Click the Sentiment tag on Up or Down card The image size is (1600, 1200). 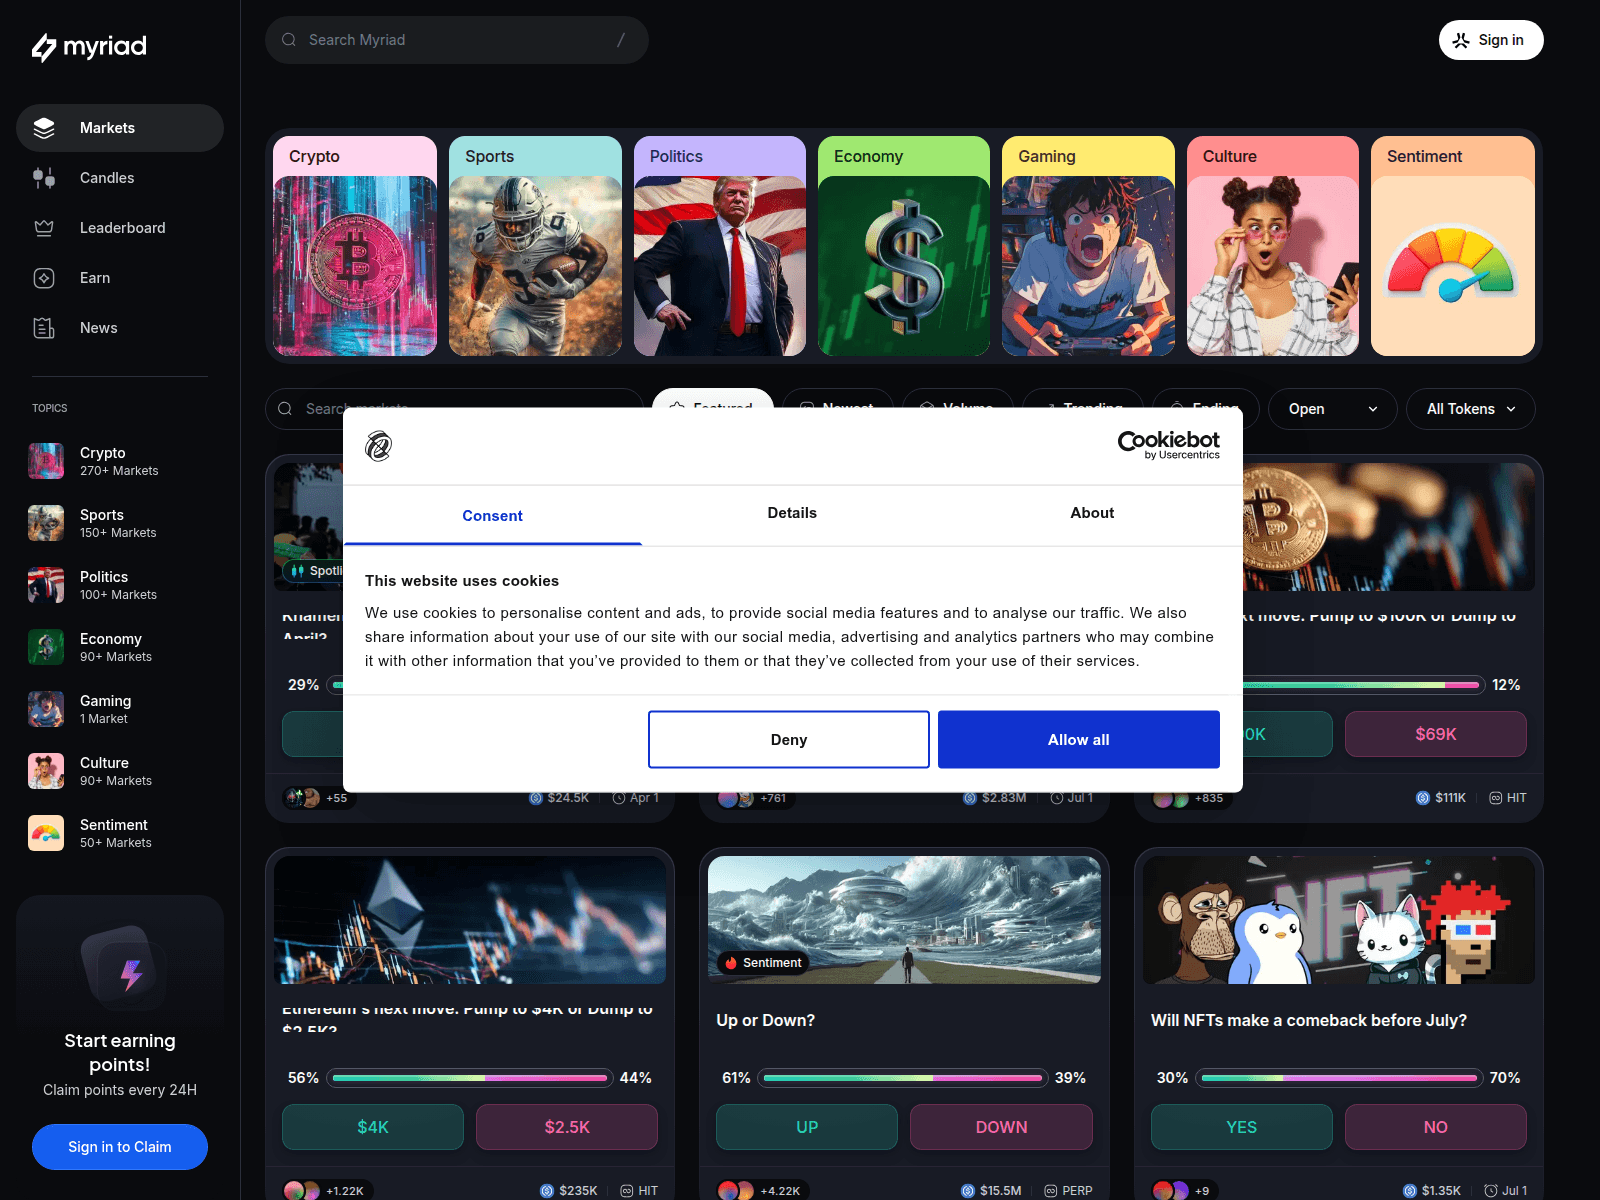(763, 963)
